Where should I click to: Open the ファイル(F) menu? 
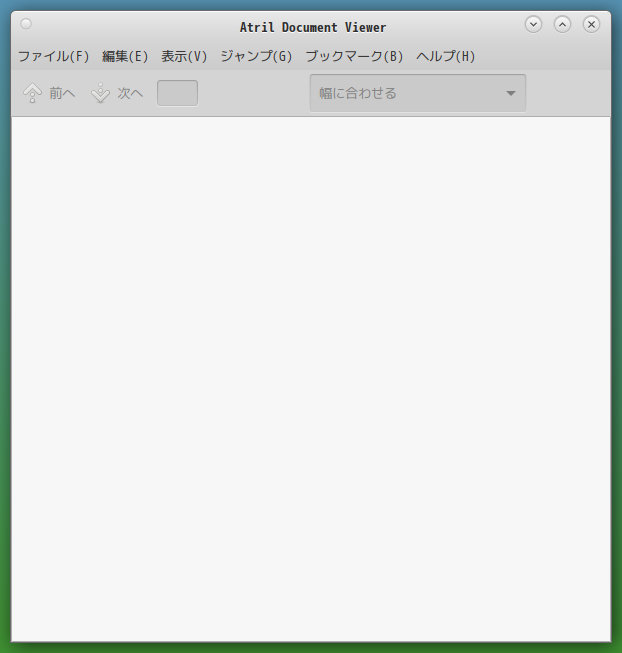pyautogui.click(x=54, y=56)
